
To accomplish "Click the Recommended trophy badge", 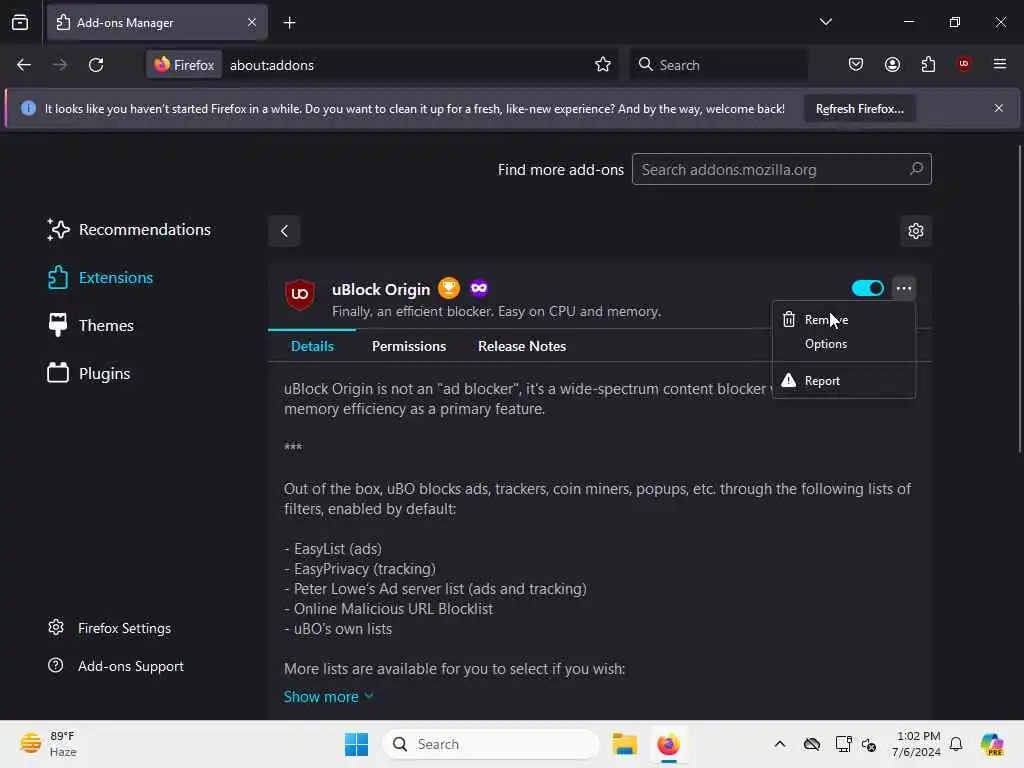I will click(449, 288).
